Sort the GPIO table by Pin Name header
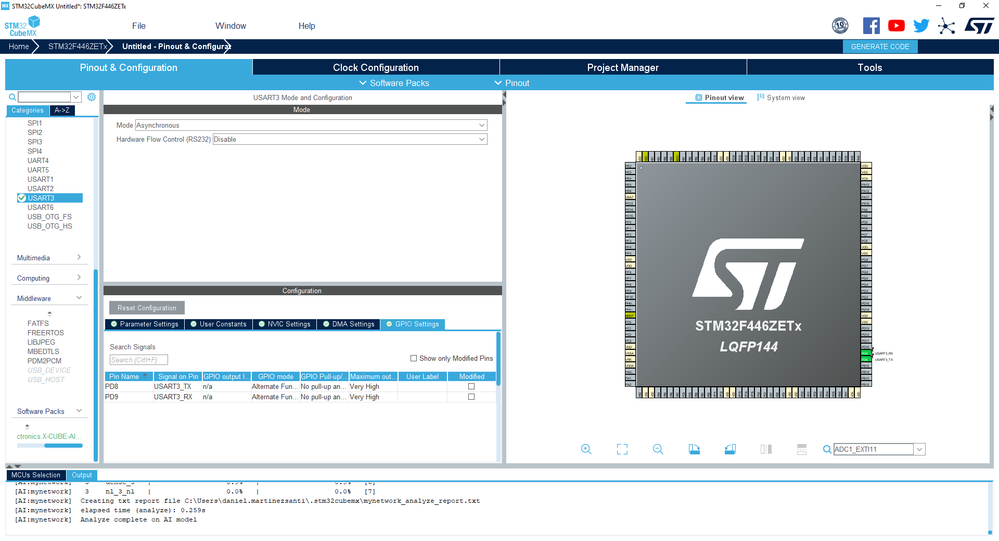Screen dimensions: 999x541 [x=128, y=377]
